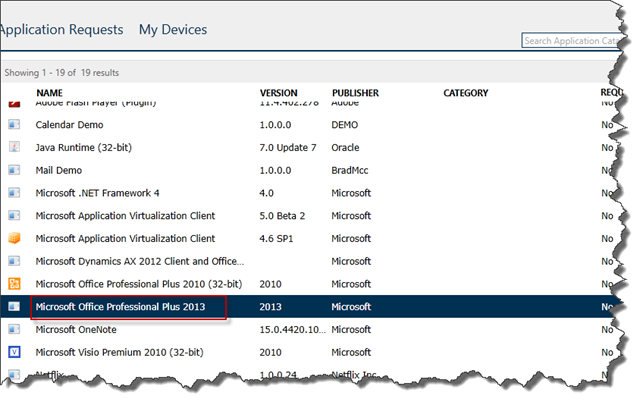Screen dimensions: 643x405
Task: Click Showing 1 - 19 of 19 results
Action: coord(62,73)
